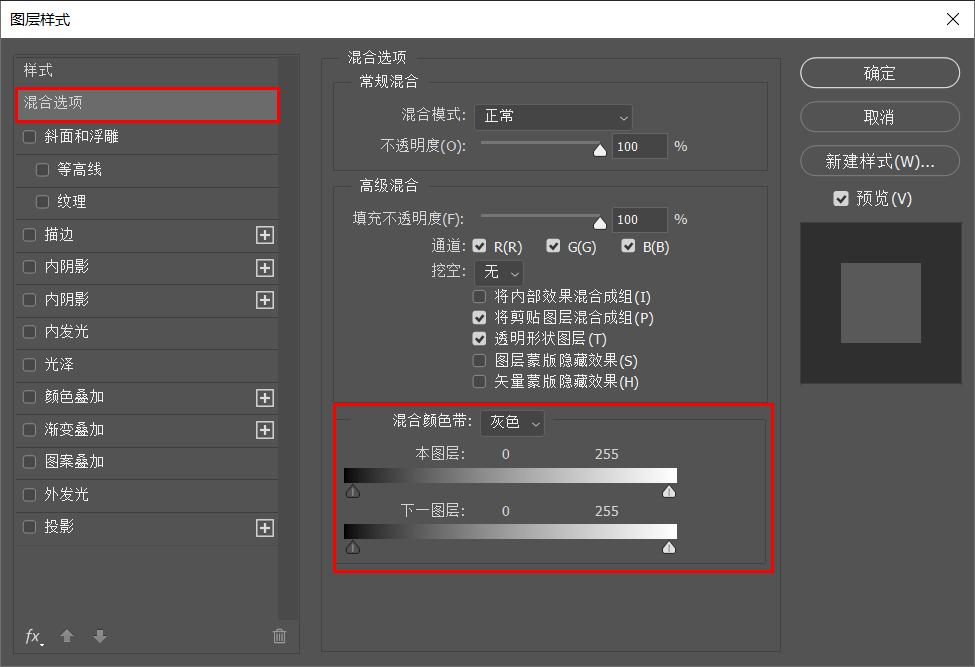This screenshot has height=667, width=975.
Task: Select 光泽 in the styles list
Action: click(60, 364)
